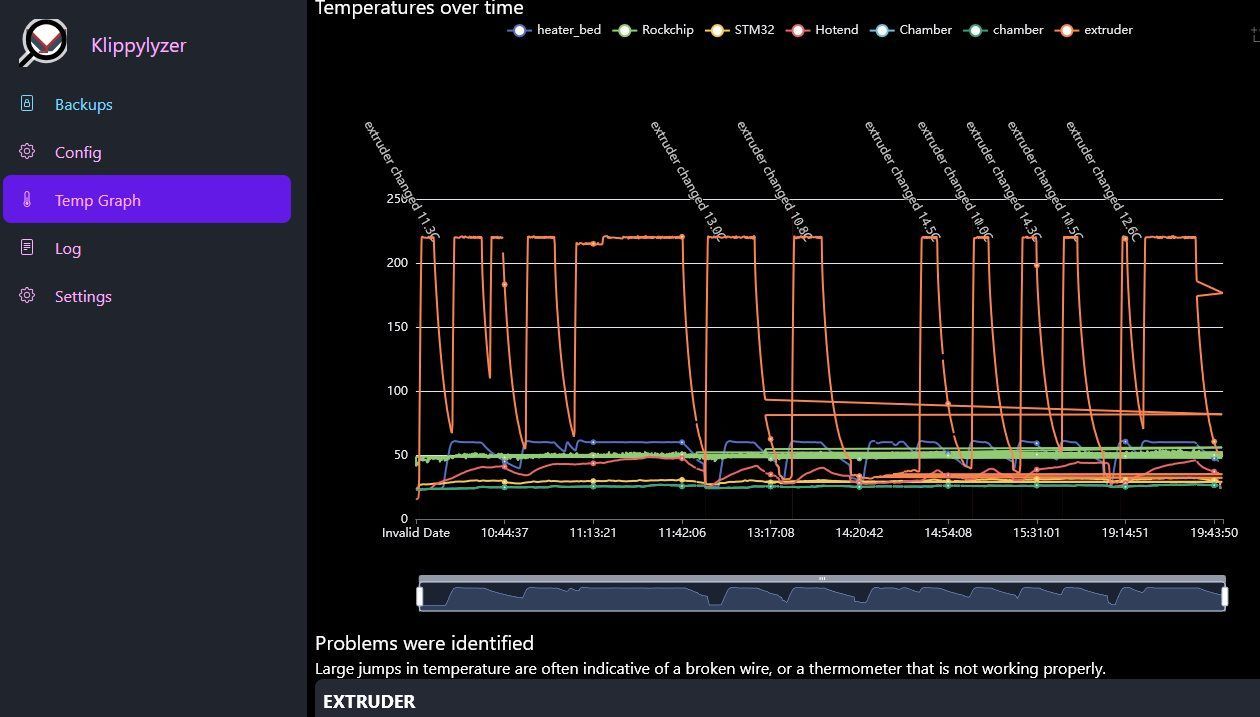Click the Klippylyzer magnifier logo
Screen dimensions: 1260x717
click(x=44, y=43)
